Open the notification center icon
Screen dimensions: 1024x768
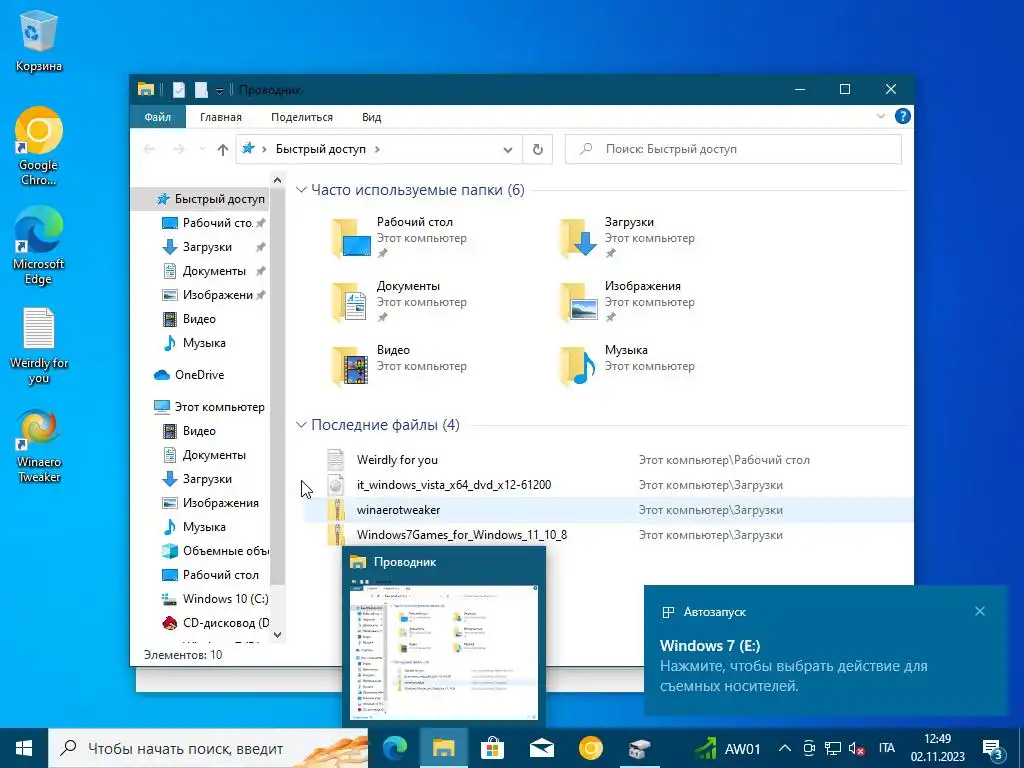tap(993, 748)
